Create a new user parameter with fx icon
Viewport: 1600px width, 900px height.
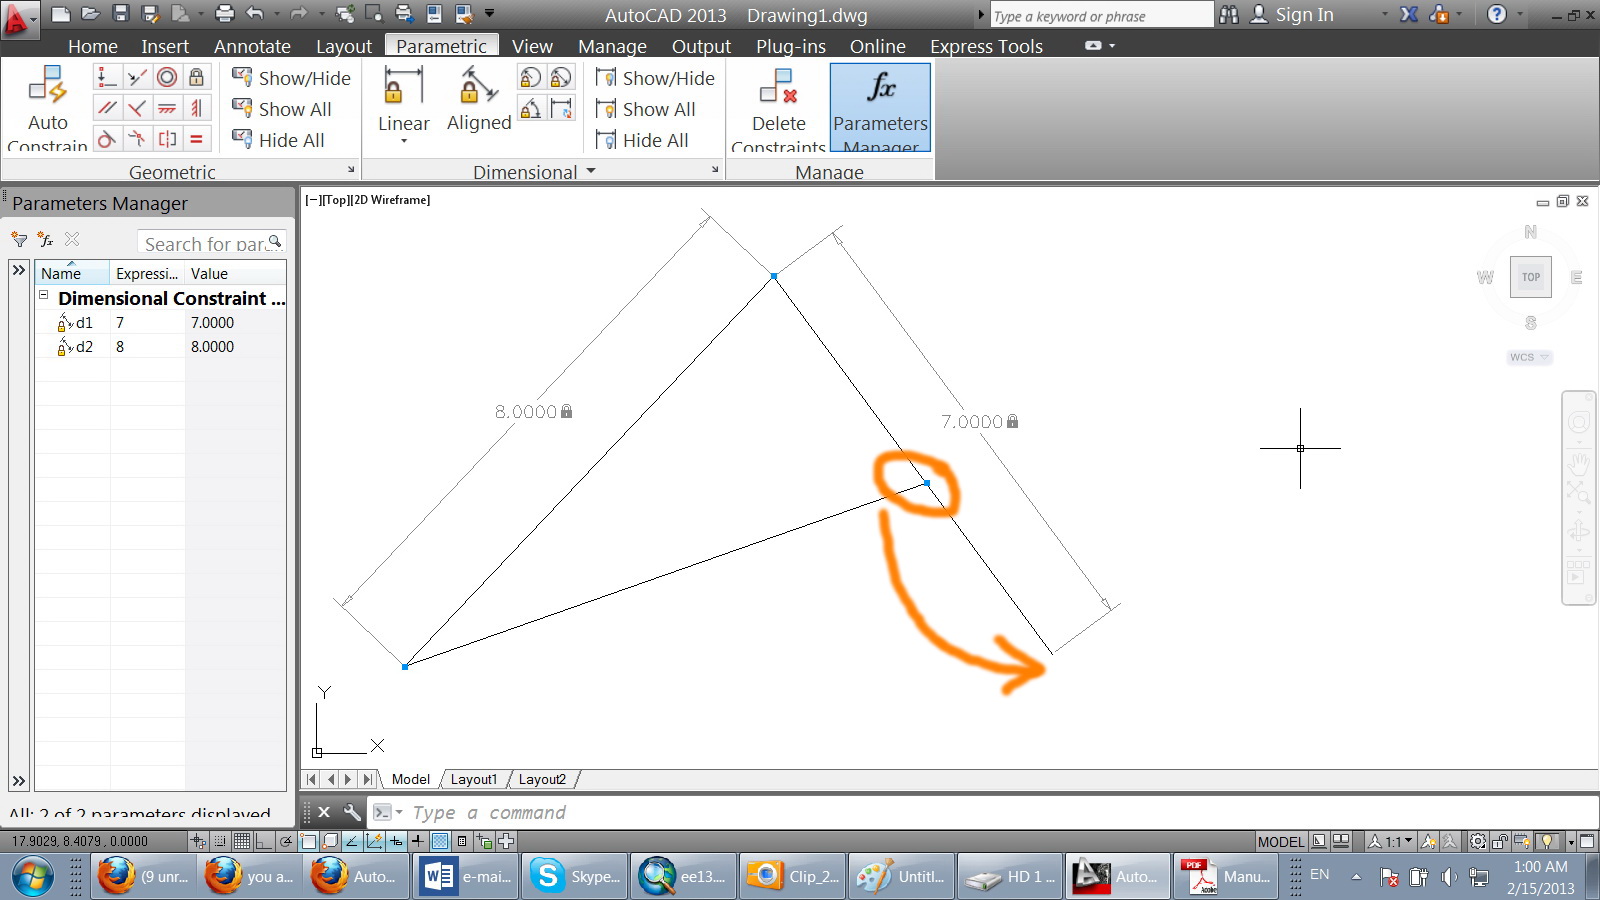[x=44, y=239]
